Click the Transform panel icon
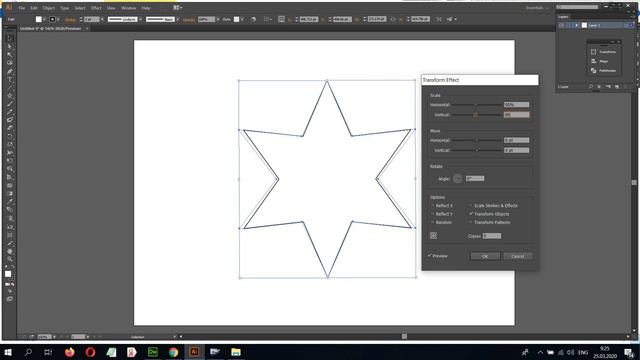The width and height of the screenshot is (640, 360). pos(593,52)
